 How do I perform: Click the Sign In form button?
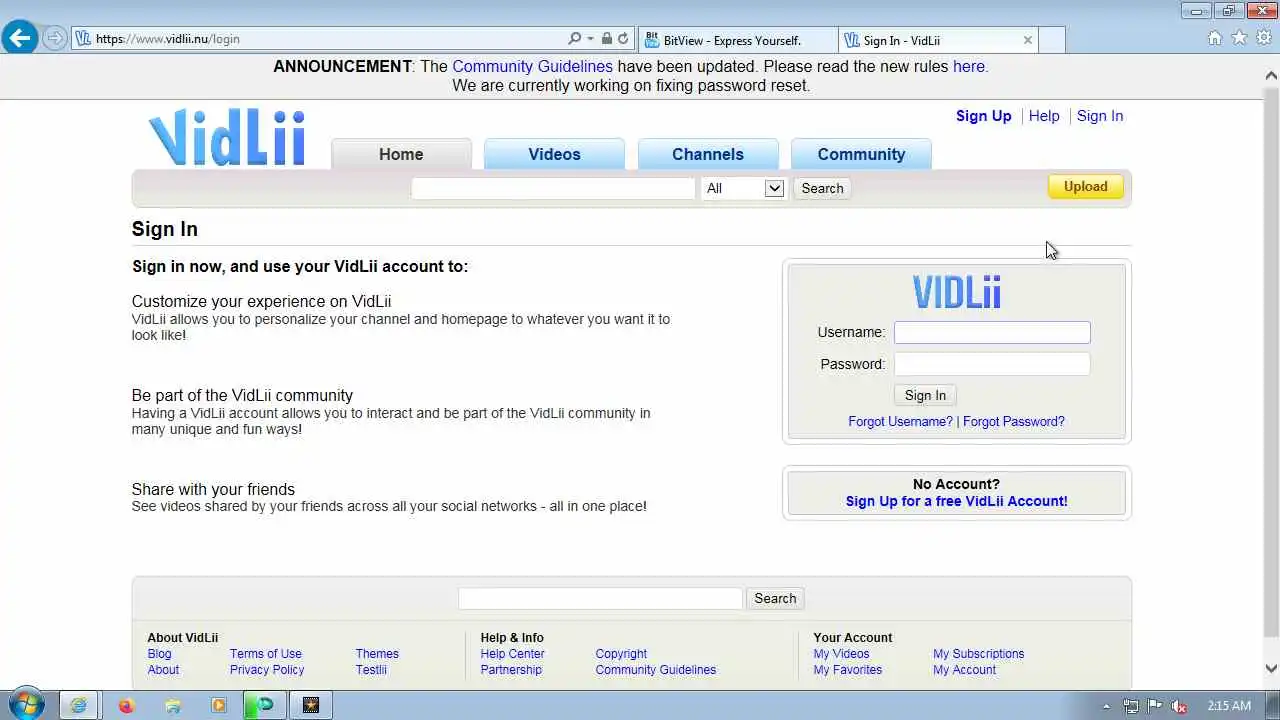point(925,395)
